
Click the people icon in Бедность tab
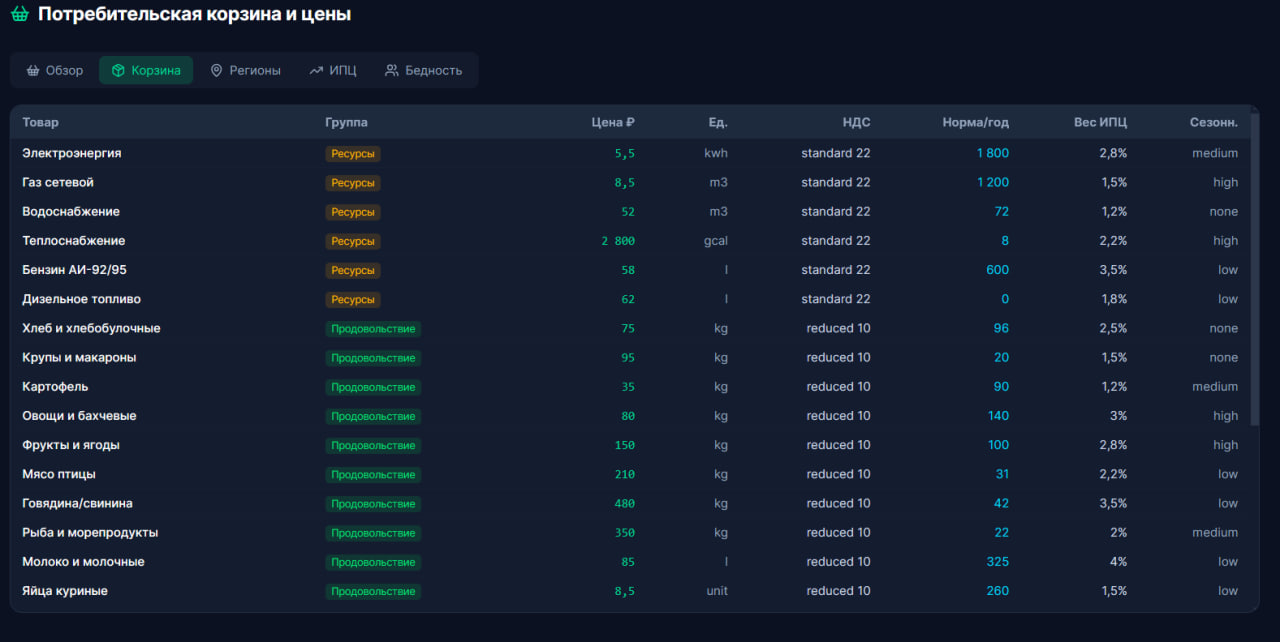click(392, 71)
